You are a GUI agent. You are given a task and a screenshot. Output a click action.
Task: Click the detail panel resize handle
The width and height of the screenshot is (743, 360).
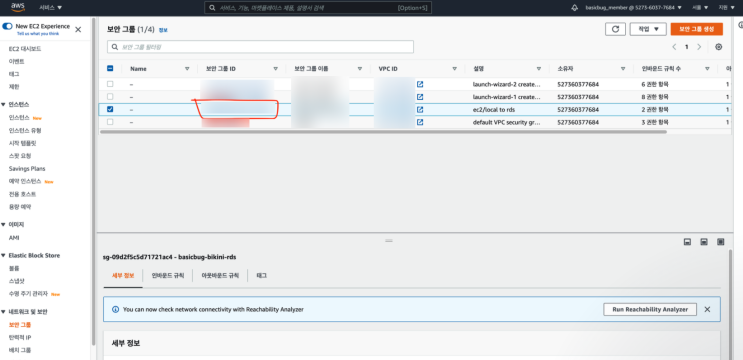point(389,241)
